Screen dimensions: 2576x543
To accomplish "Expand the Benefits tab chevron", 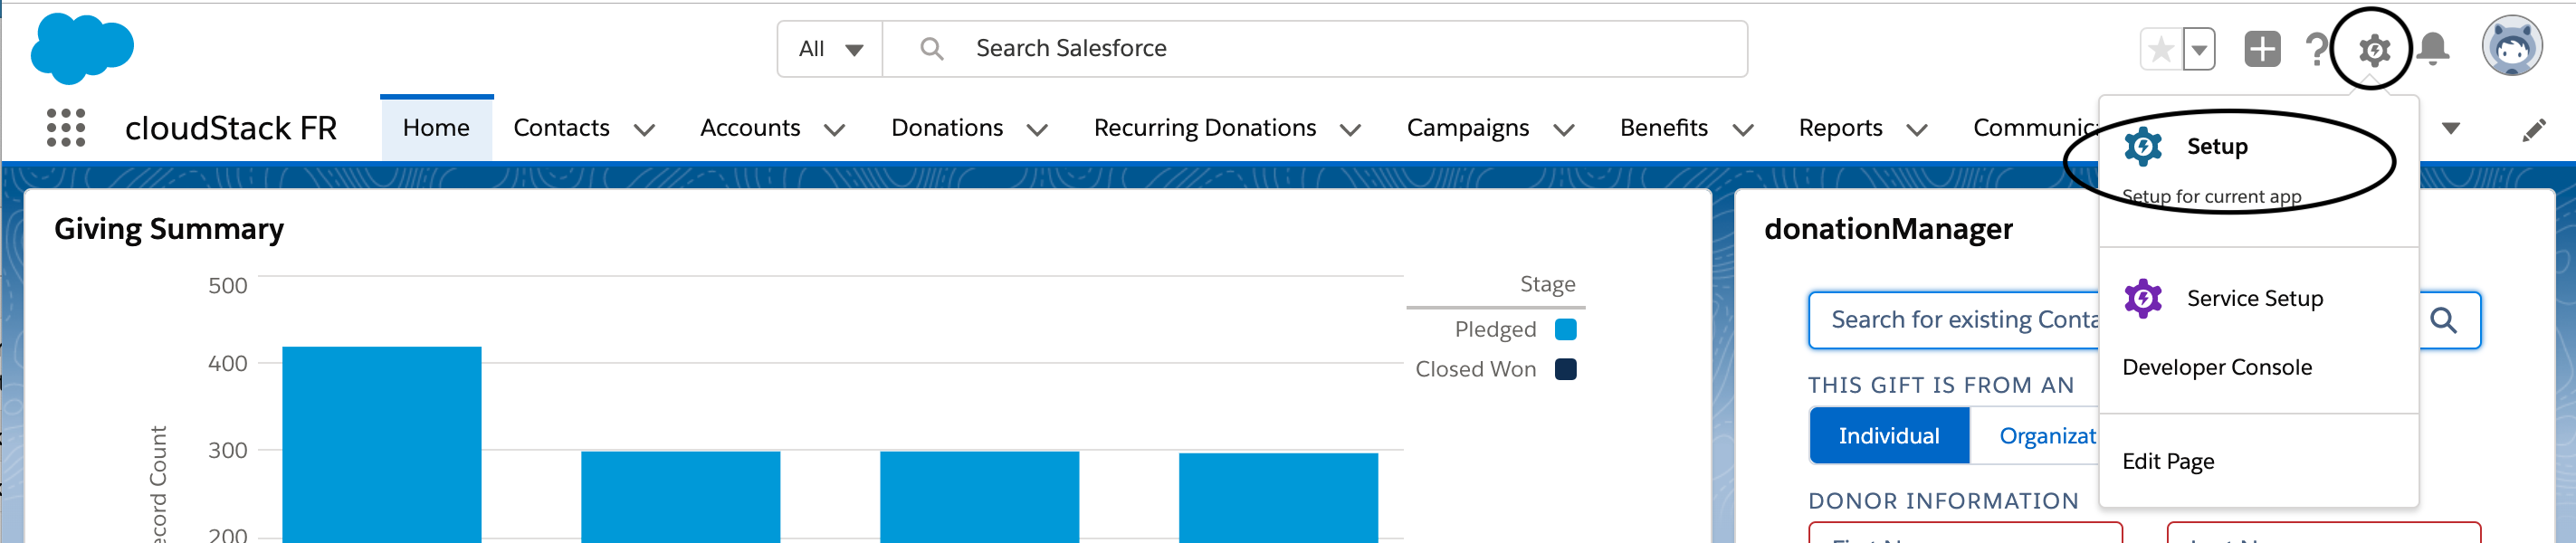I will click(x=1743, y=129).
